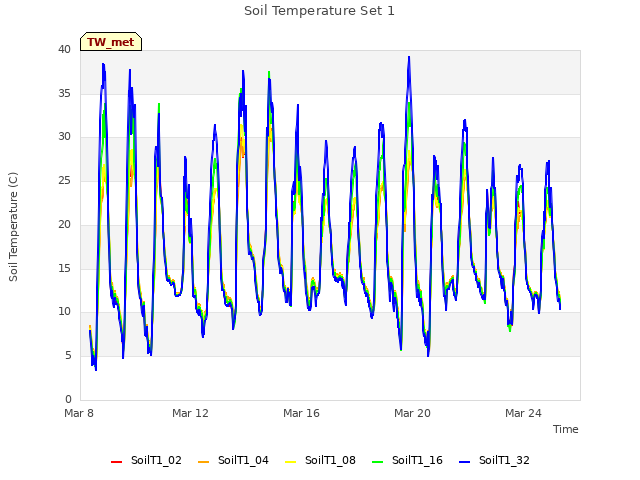Click the red SoilT1_02 legend swatch
Screen dimensions: 640x480
click(116, 462)
